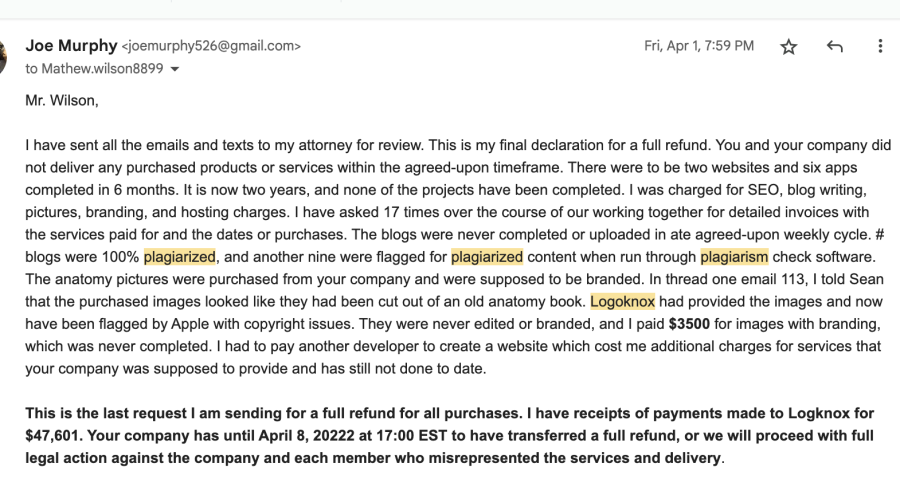Star this email from Joe Murphy
Screen dimensions: 900x483
tap(789, 47)
